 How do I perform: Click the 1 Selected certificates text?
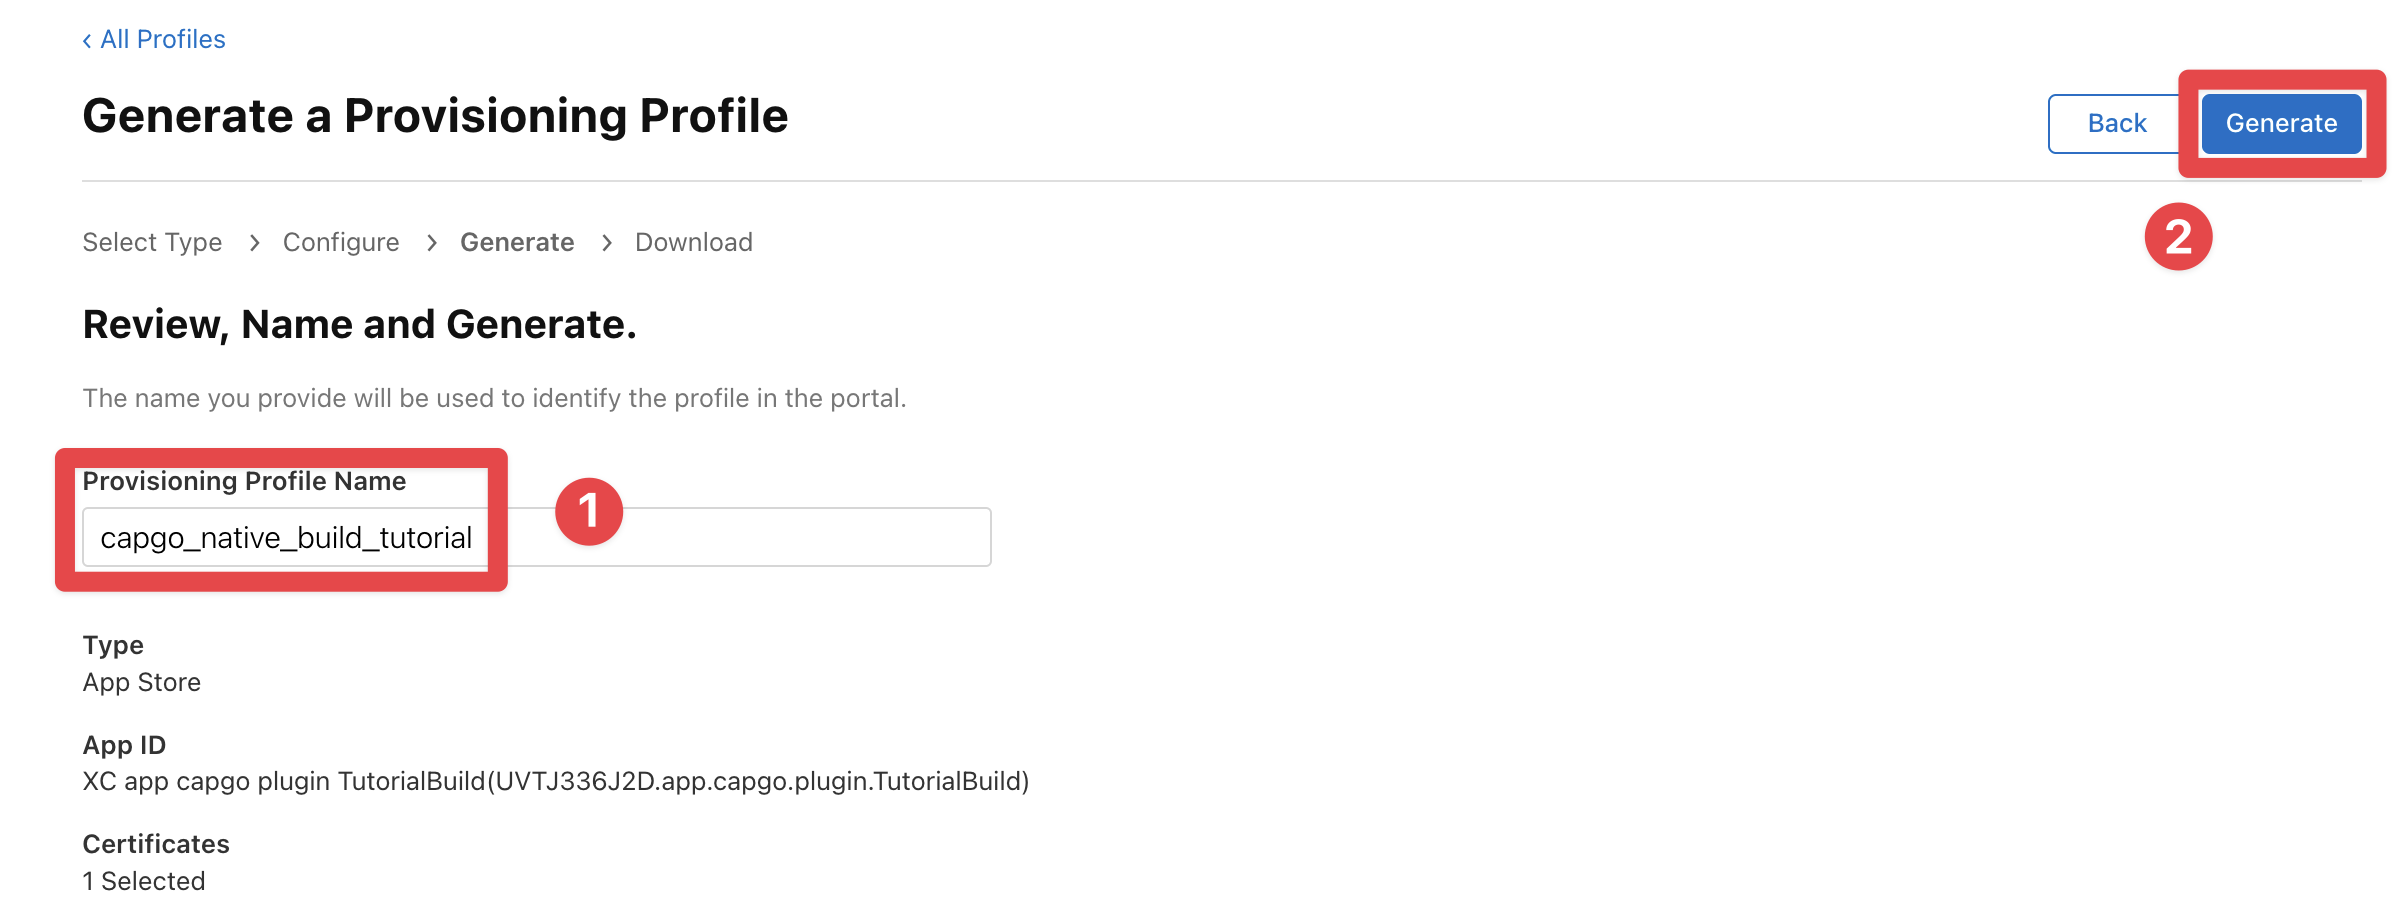143,880
